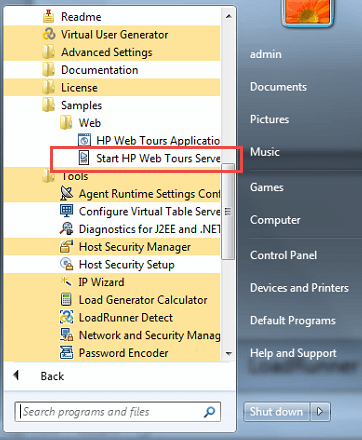362x440 pixels.
Task: Open Computer from Start menu
Action: click(x=275, y=220)
